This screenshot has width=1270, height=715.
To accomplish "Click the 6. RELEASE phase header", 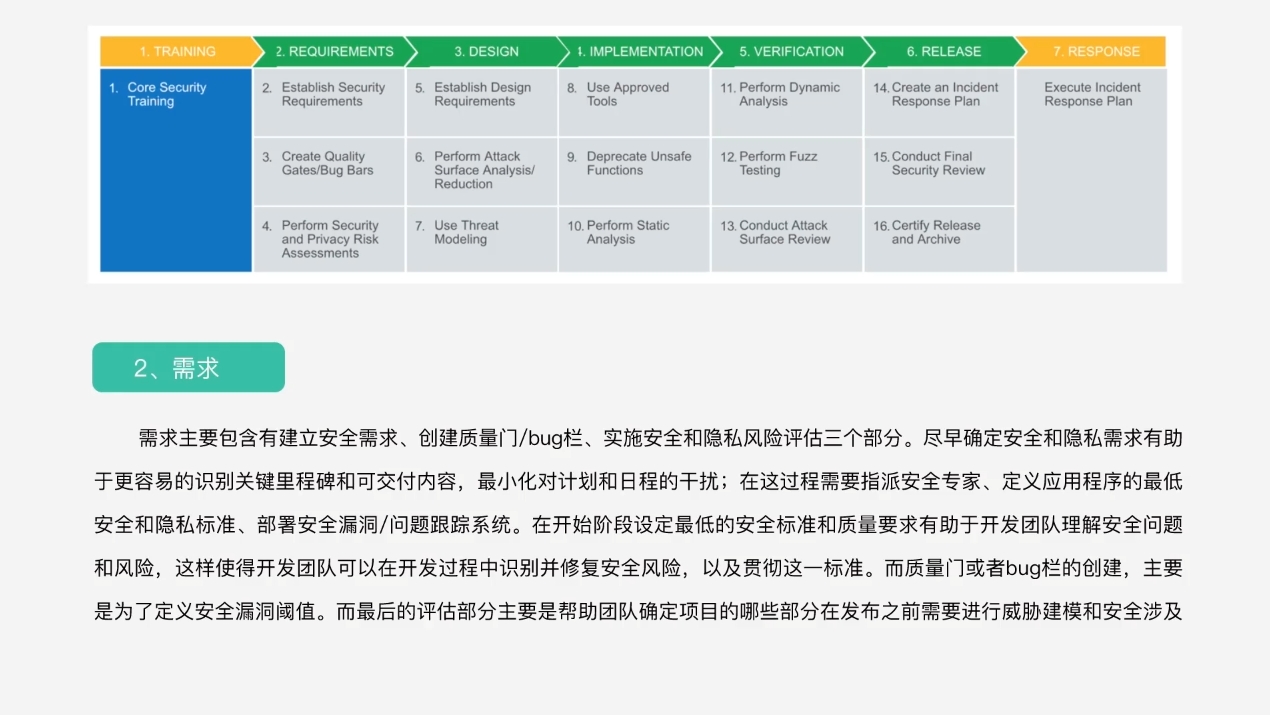I will [x=944, y=51].
